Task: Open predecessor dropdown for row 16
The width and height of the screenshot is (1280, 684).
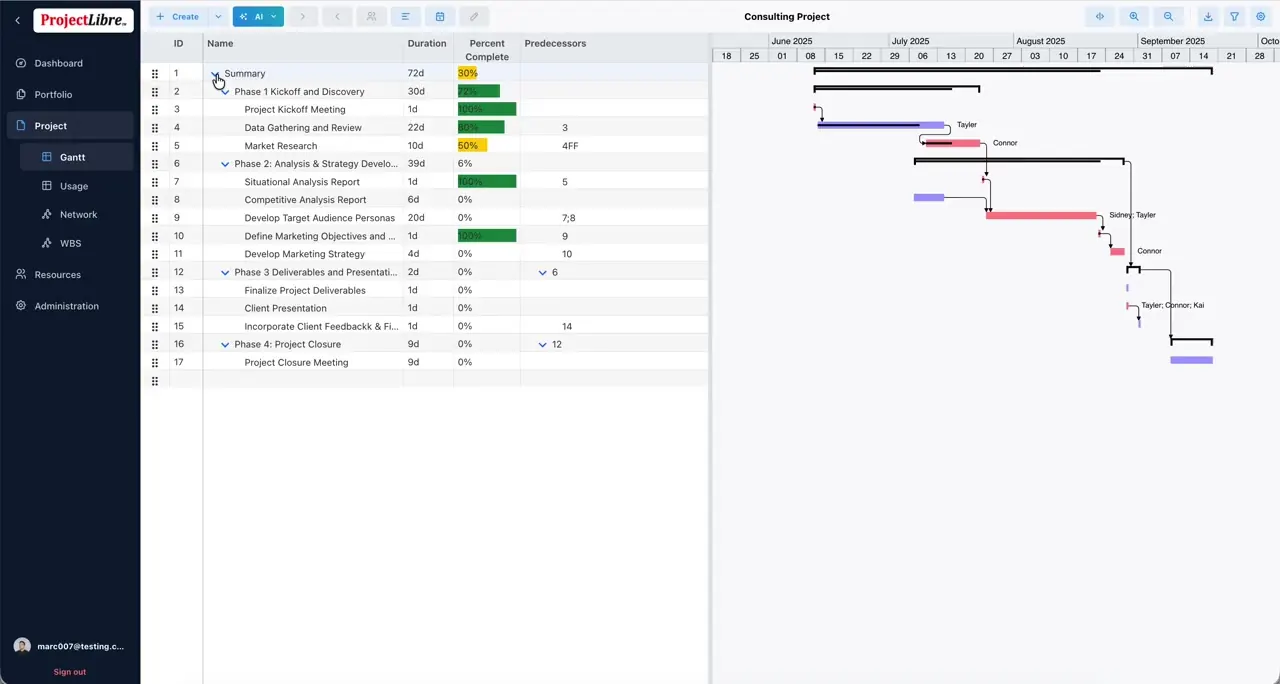Action: pyautogui.click(x=543, y=344)
